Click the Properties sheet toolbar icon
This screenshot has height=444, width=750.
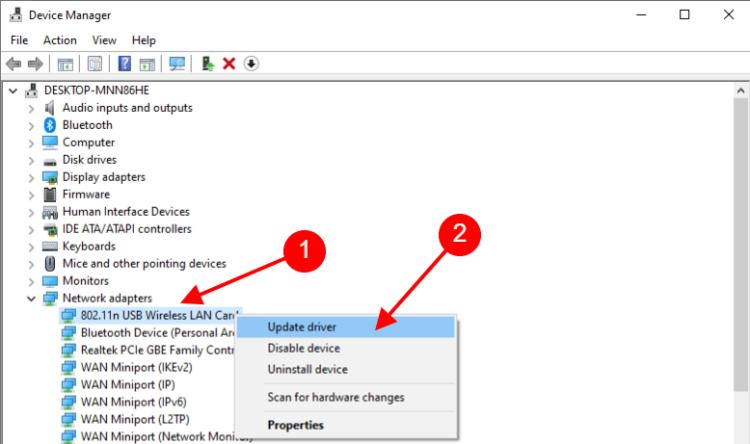pos(95,64)
